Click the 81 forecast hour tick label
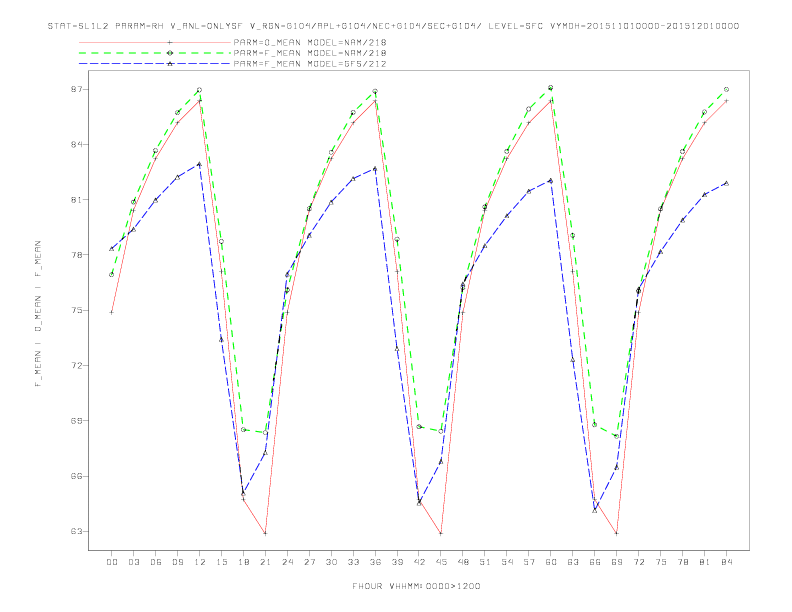The image size is (792, 612). point(705,562)
